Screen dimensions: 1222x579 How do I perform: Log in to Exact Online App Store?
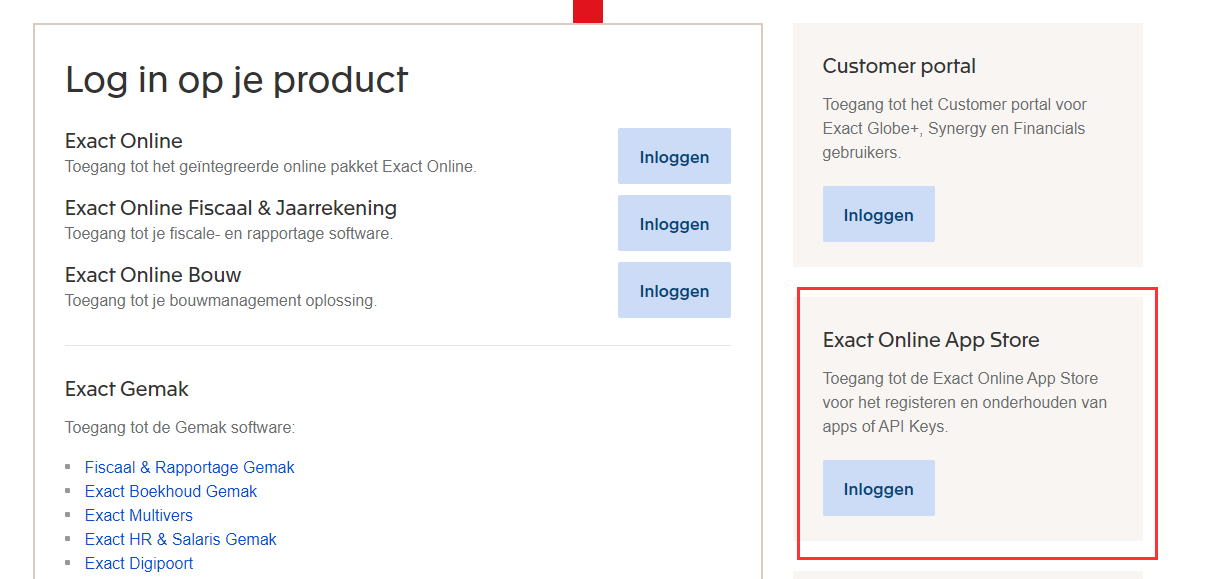(879, 488)
